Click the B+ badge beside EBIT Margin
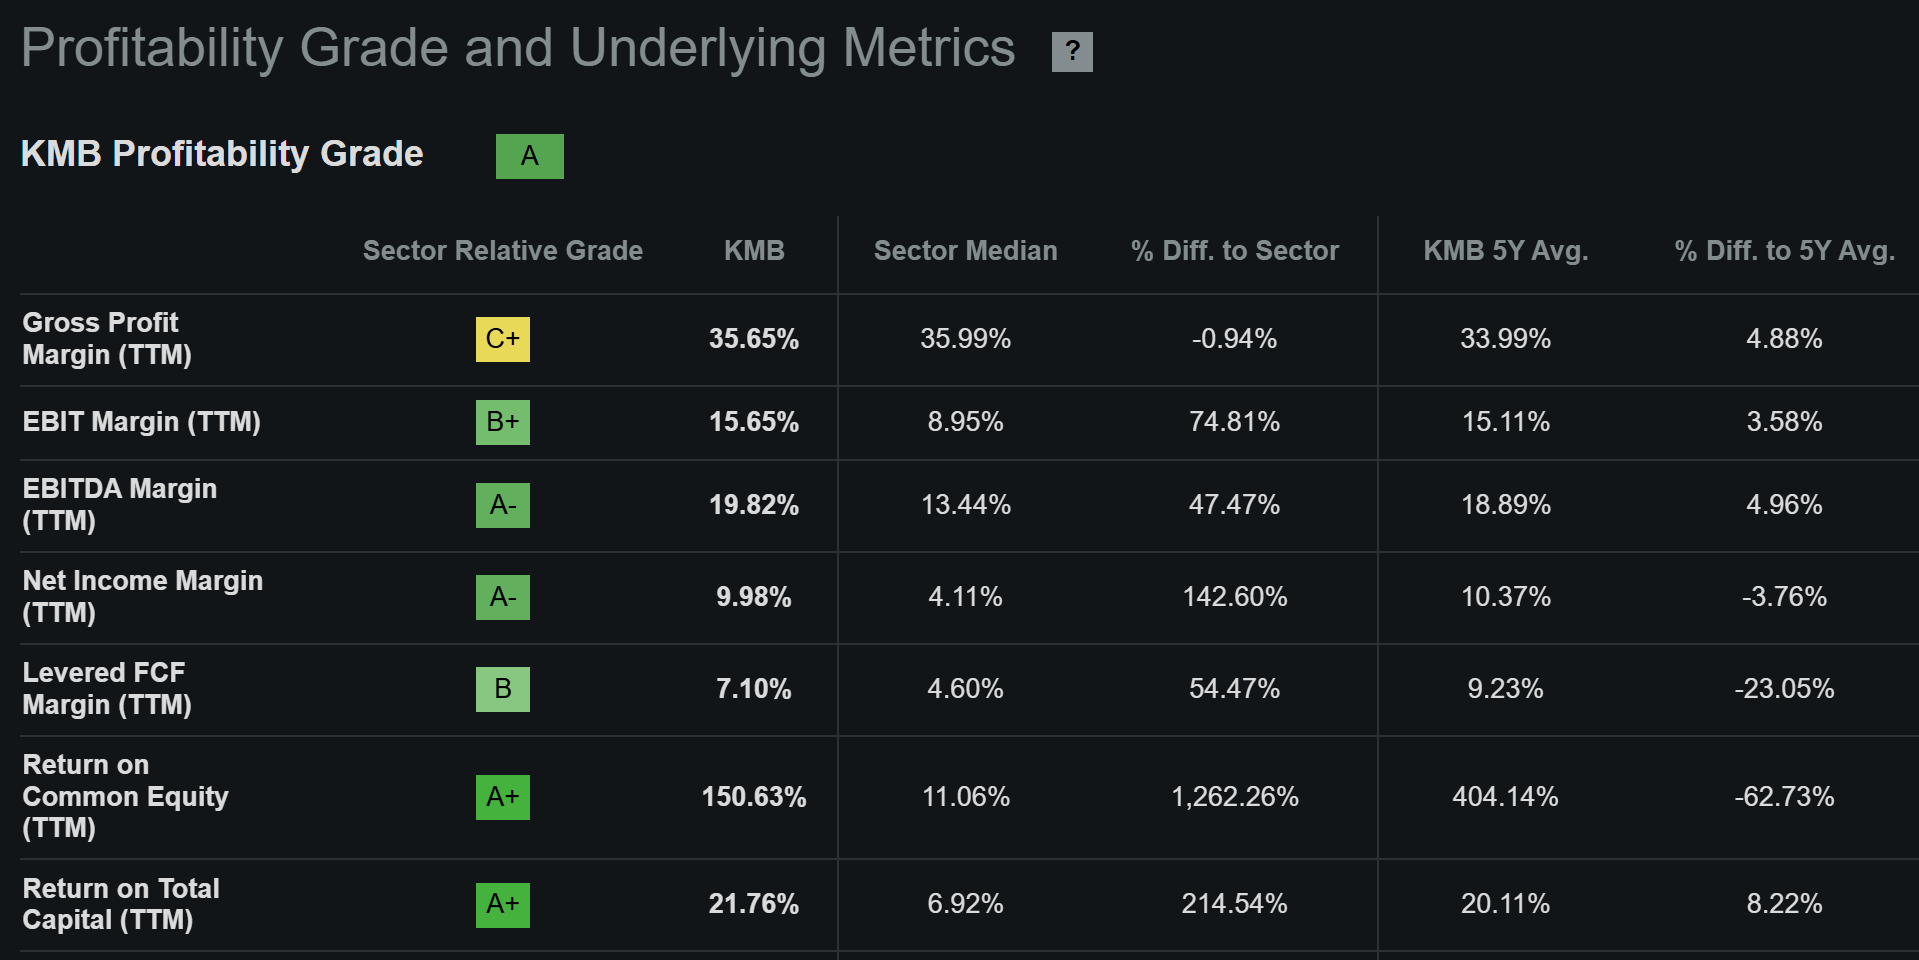Image resolution: width=1919 pixels, height=960 pixels. pos(503,422)
